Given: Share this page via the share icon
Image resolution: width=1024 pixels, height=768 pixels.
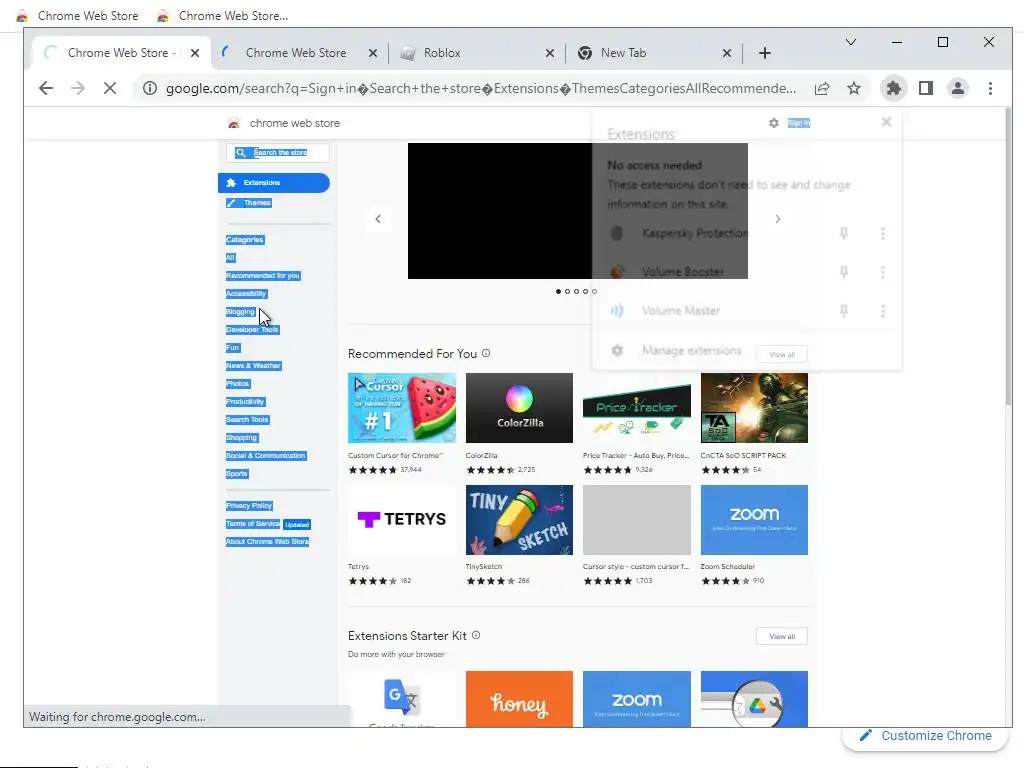Looking at the screenshot, I should [x=822, y=88].
